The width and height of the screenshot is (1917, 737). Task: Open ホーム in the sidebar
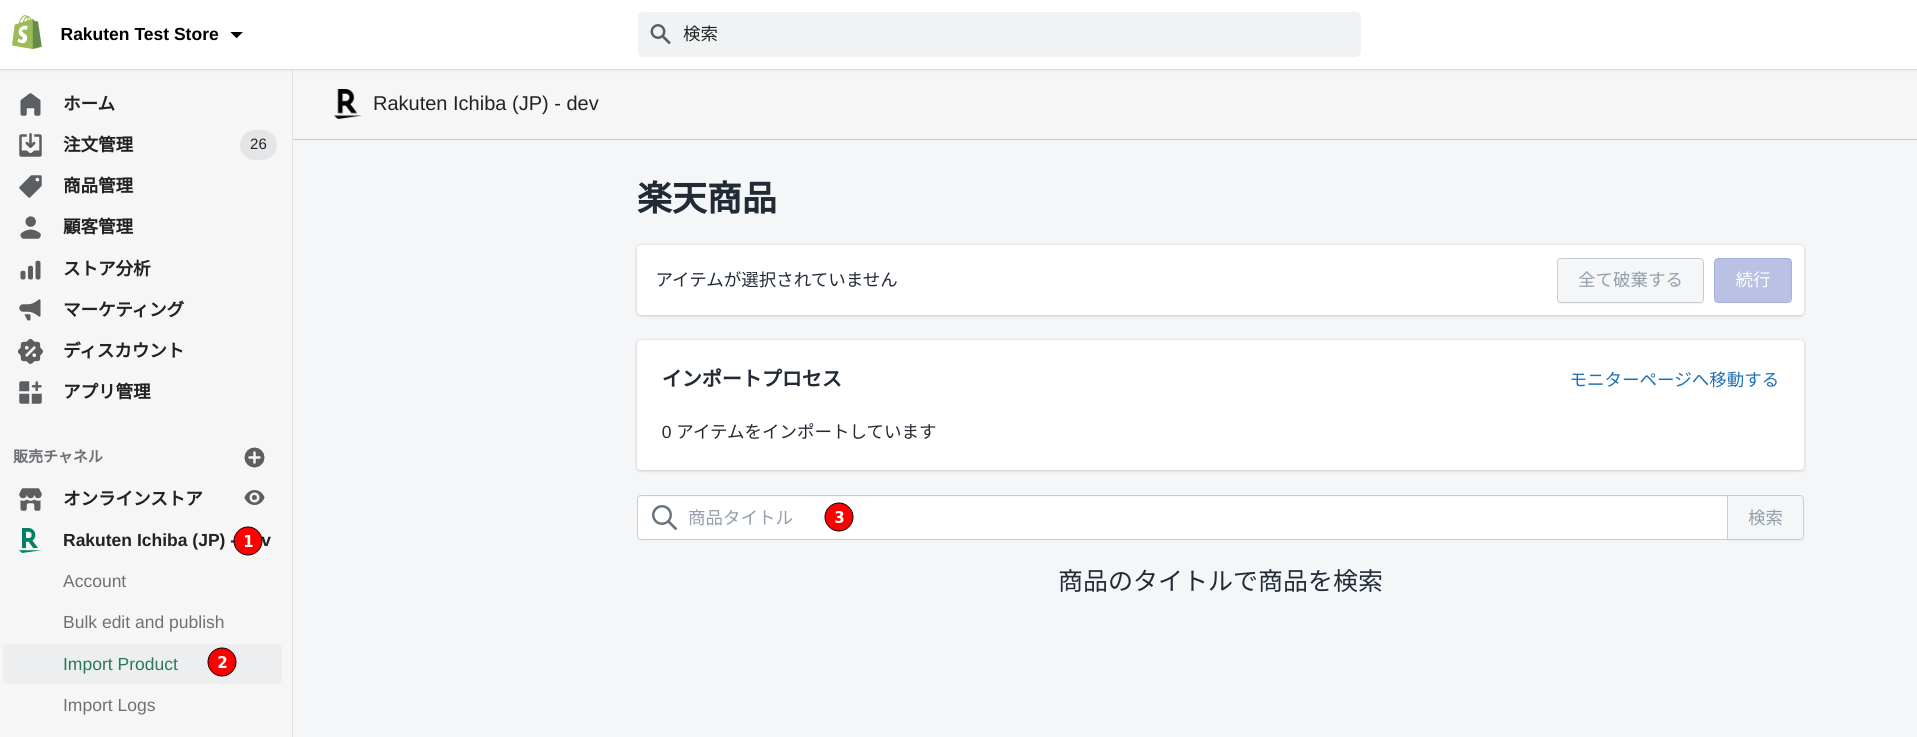[x=89, y=103]
